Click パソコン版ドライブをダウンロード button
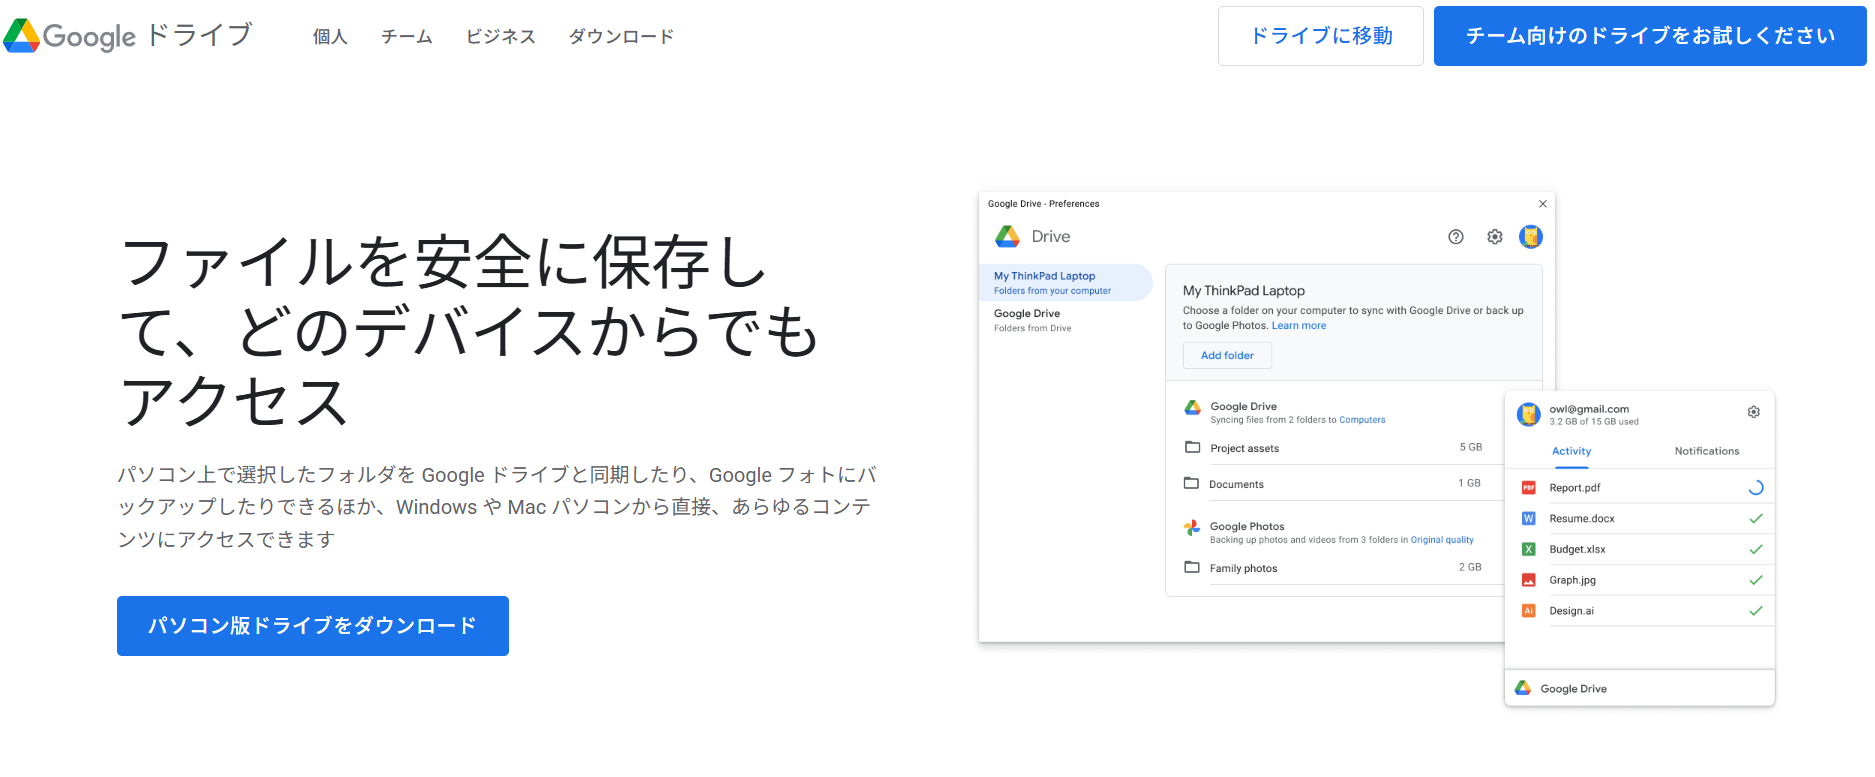Image resolution: width=1875 pixels, height=777 pixels. [x=313, y=626]
